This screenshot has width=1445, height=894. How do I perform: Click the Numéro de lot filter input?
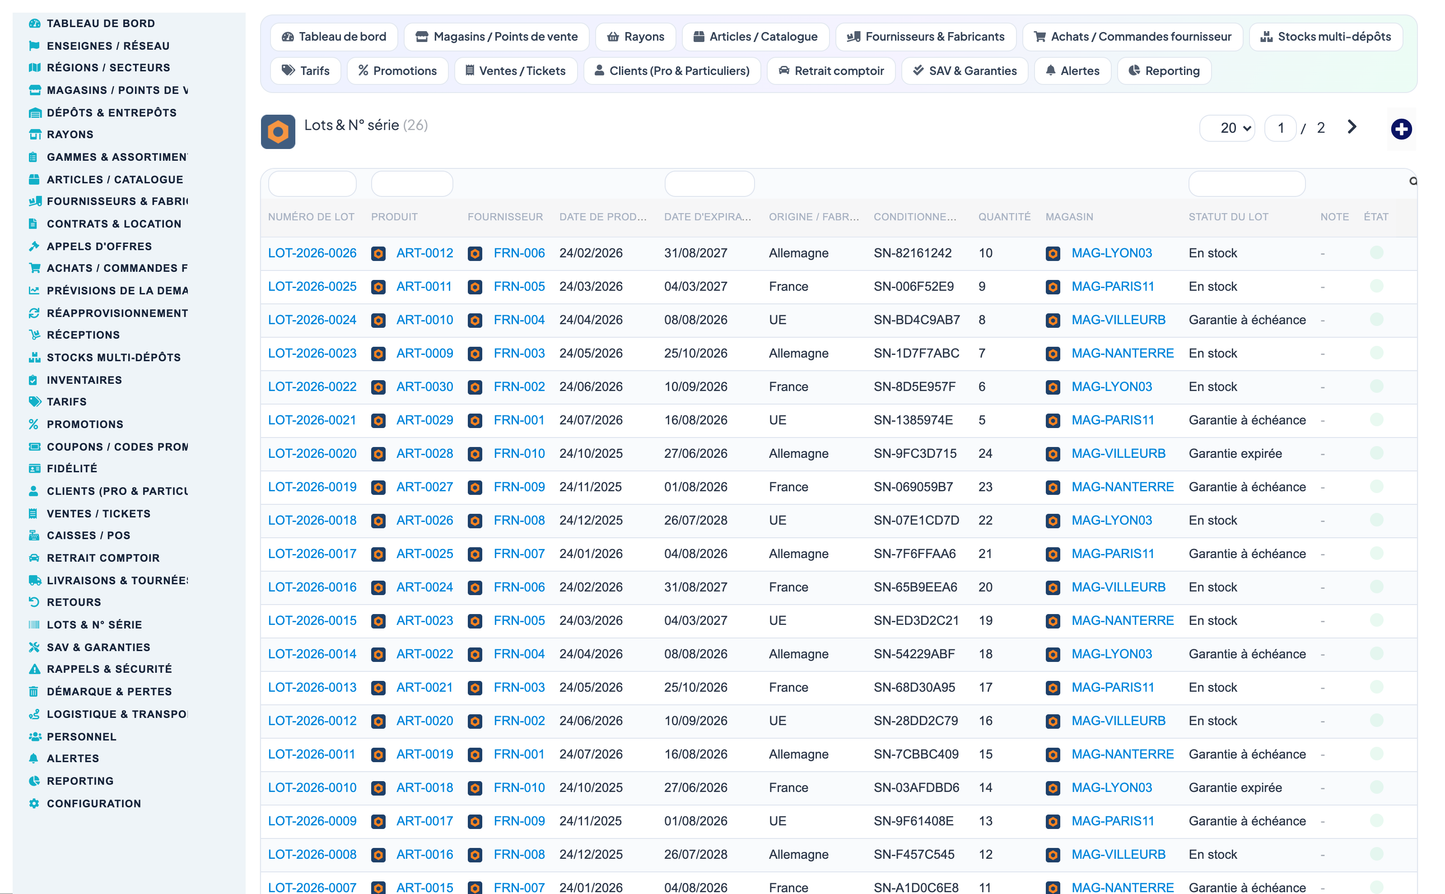[x=312, y=183]
